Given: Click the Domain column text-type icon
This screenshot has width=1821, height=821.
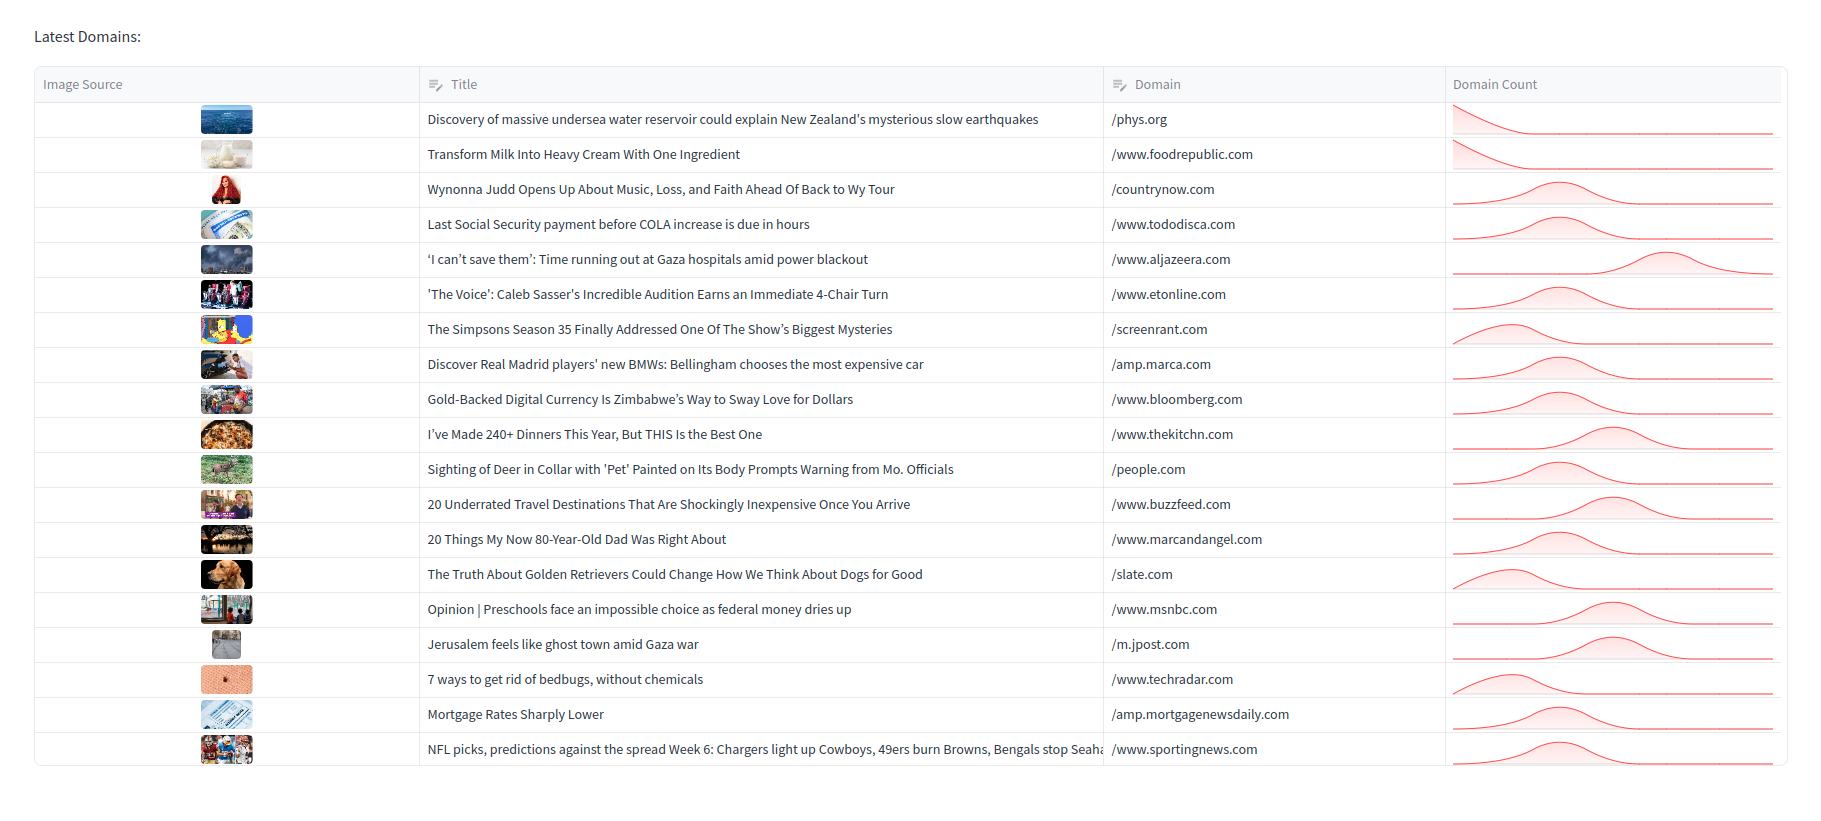Looking at the screenshot, I should tap(1119, 85).
